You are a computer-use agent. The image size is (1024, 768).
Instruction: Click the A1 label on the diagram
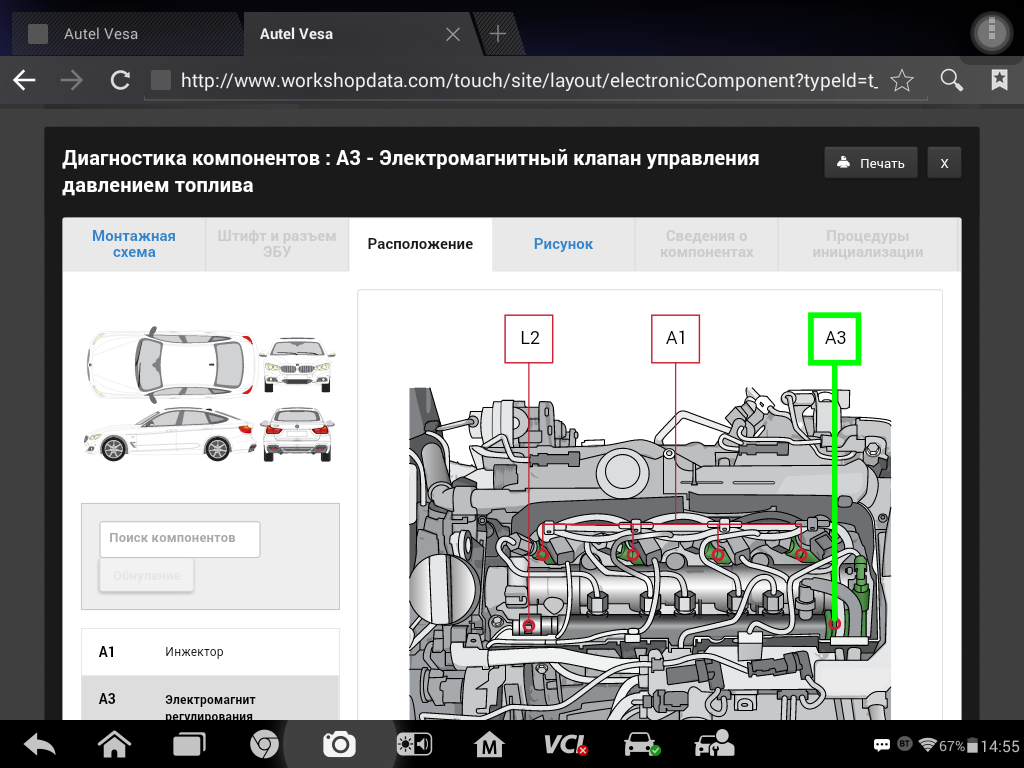pyautogui.click(x=675, y=338)
